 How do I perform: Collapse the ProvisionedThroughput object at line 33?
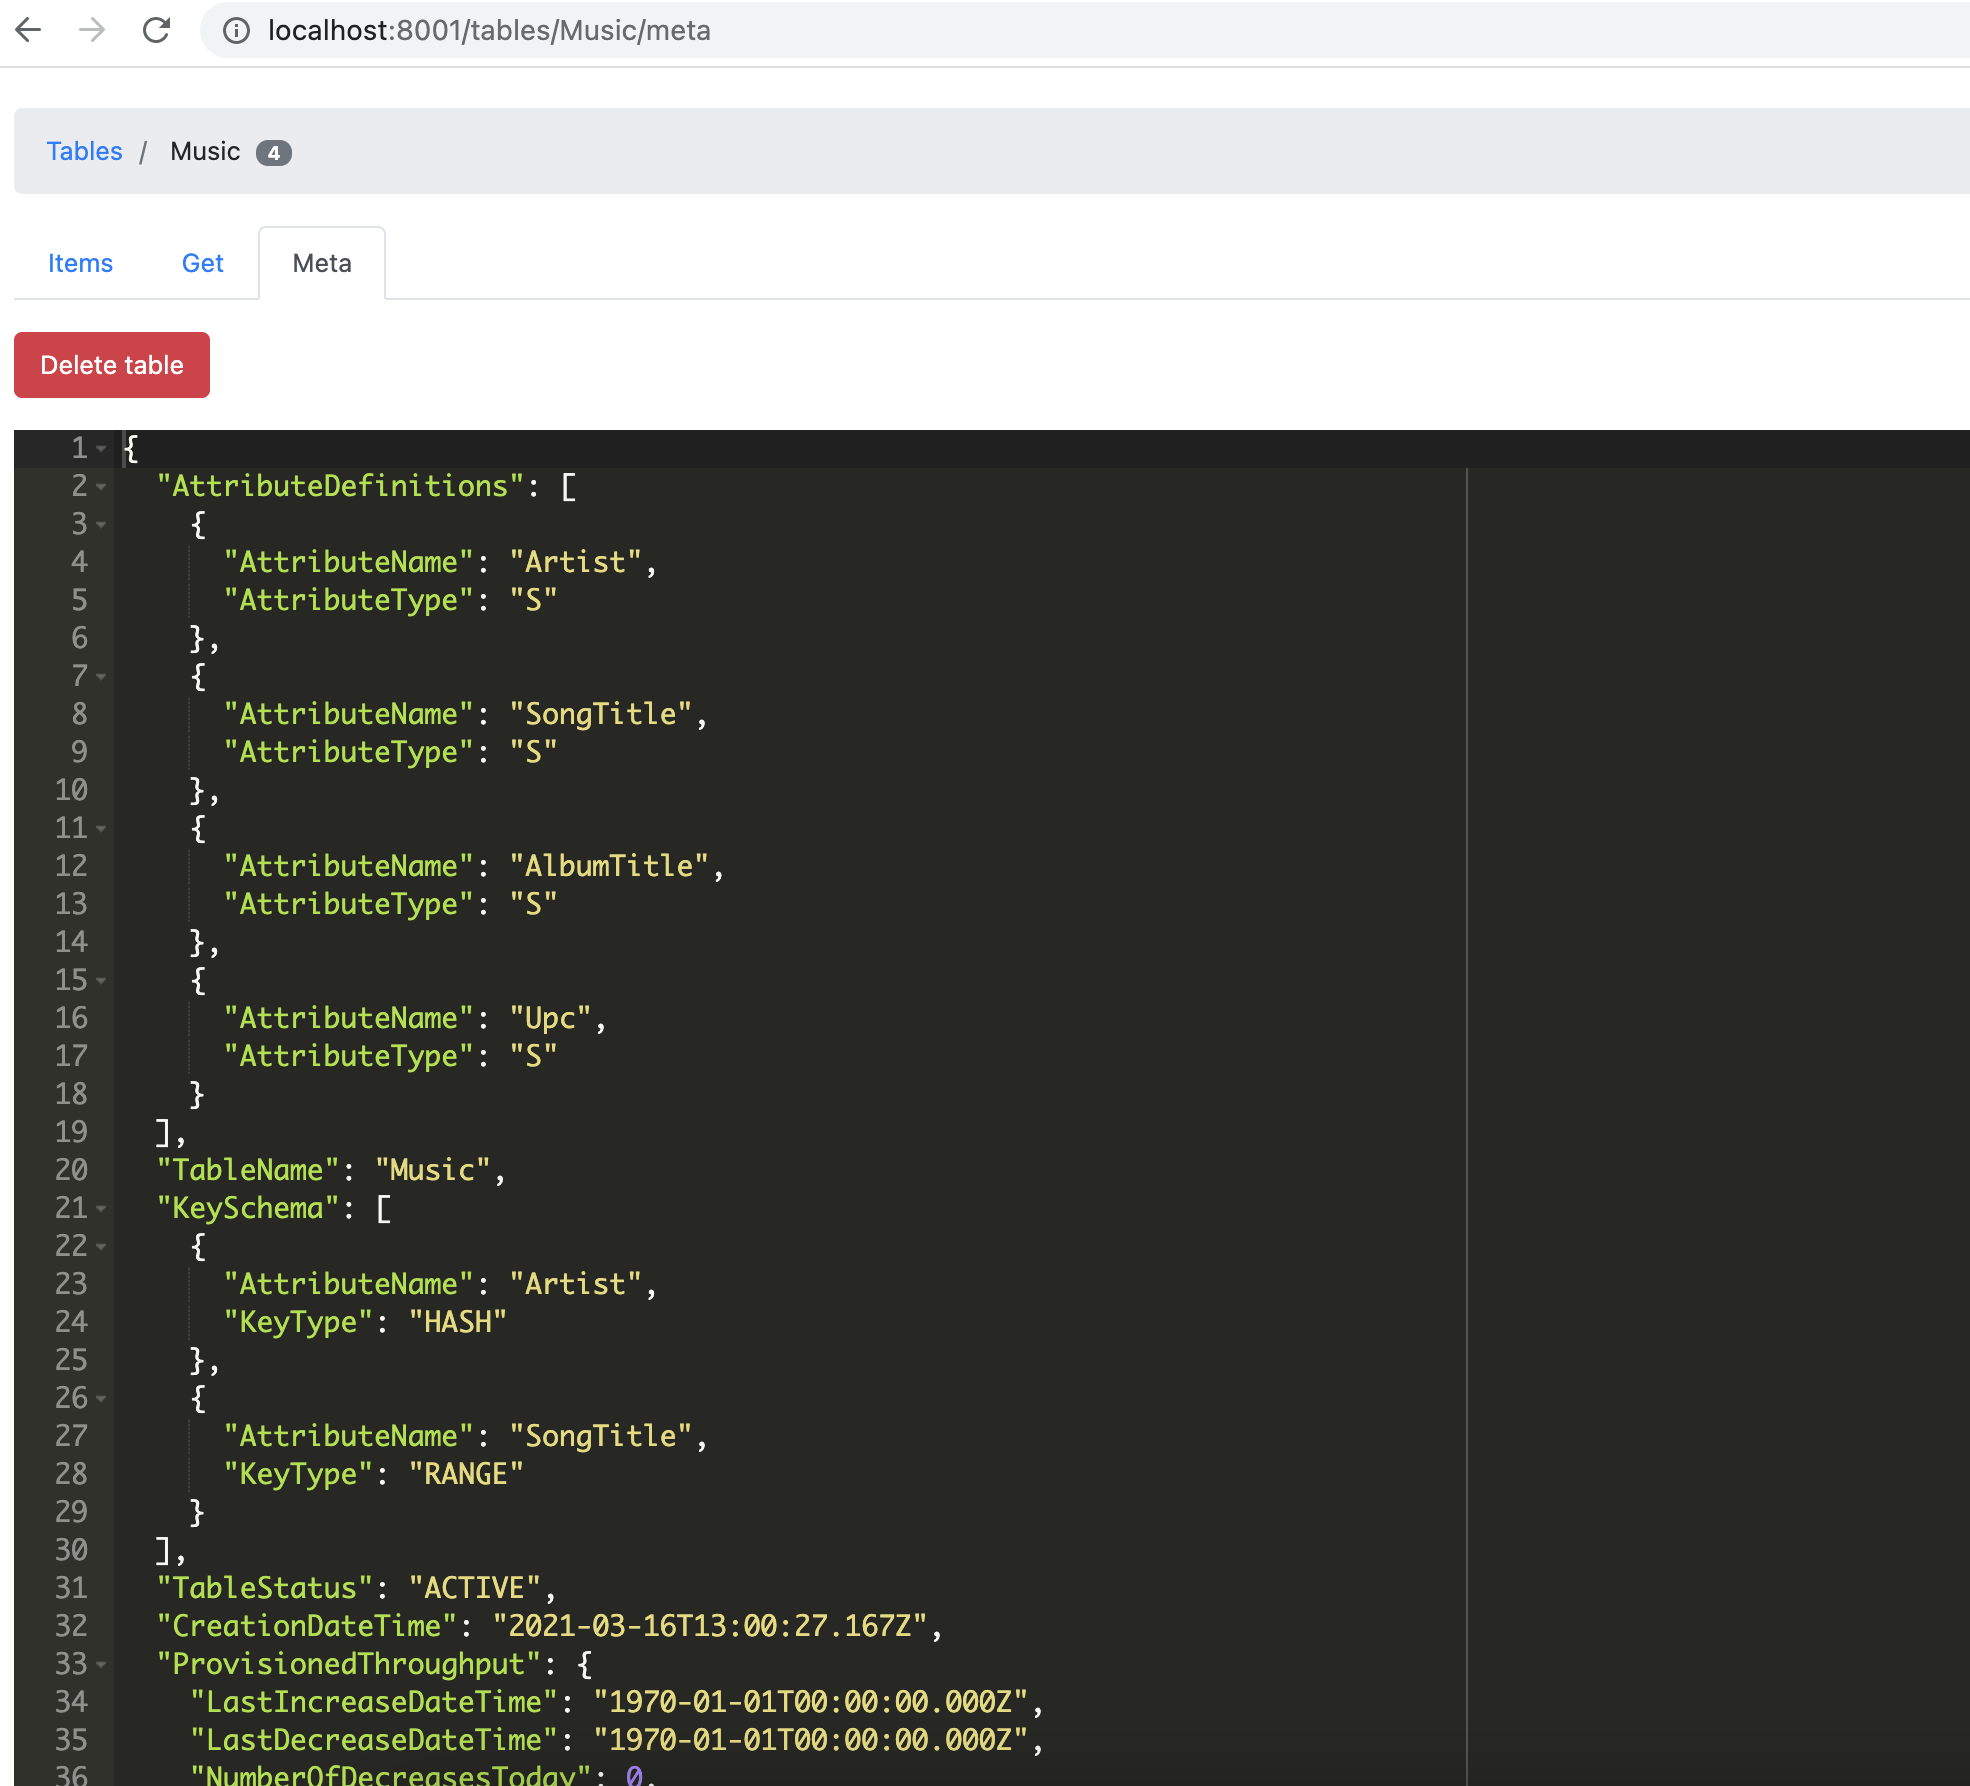pos(100,1665)
